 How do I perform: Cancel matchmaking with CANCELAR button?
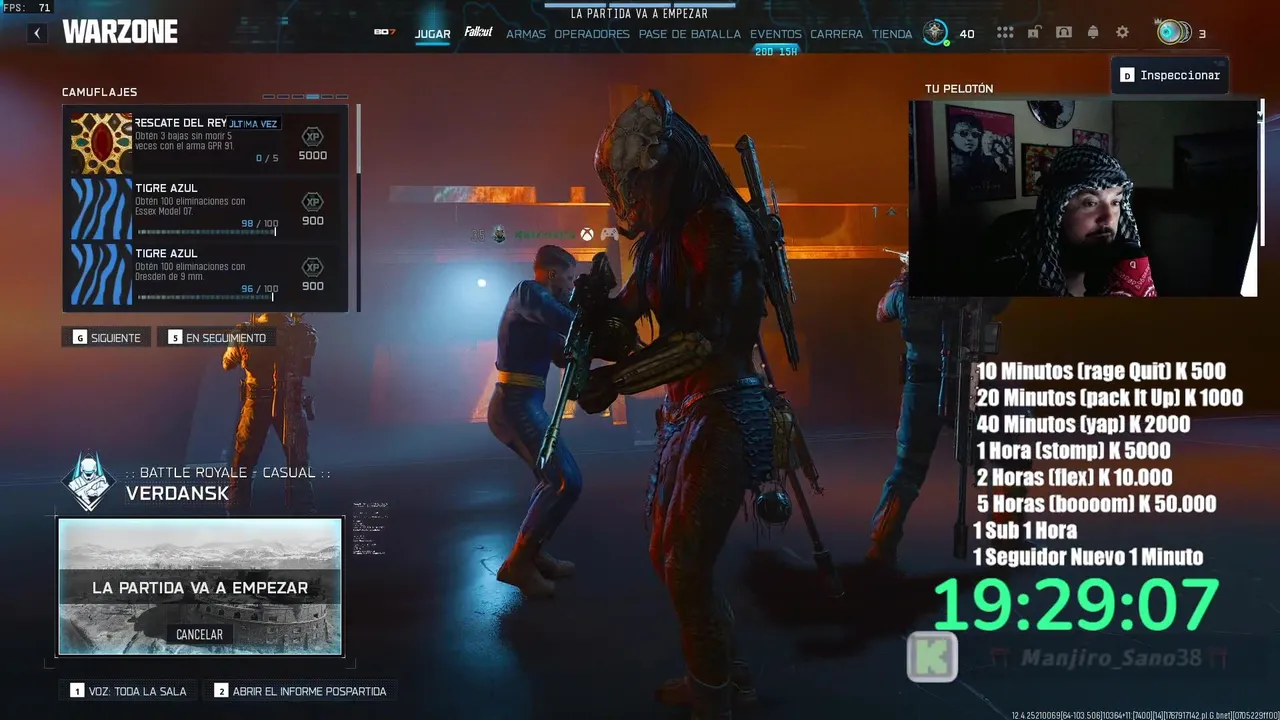point(200,634)
